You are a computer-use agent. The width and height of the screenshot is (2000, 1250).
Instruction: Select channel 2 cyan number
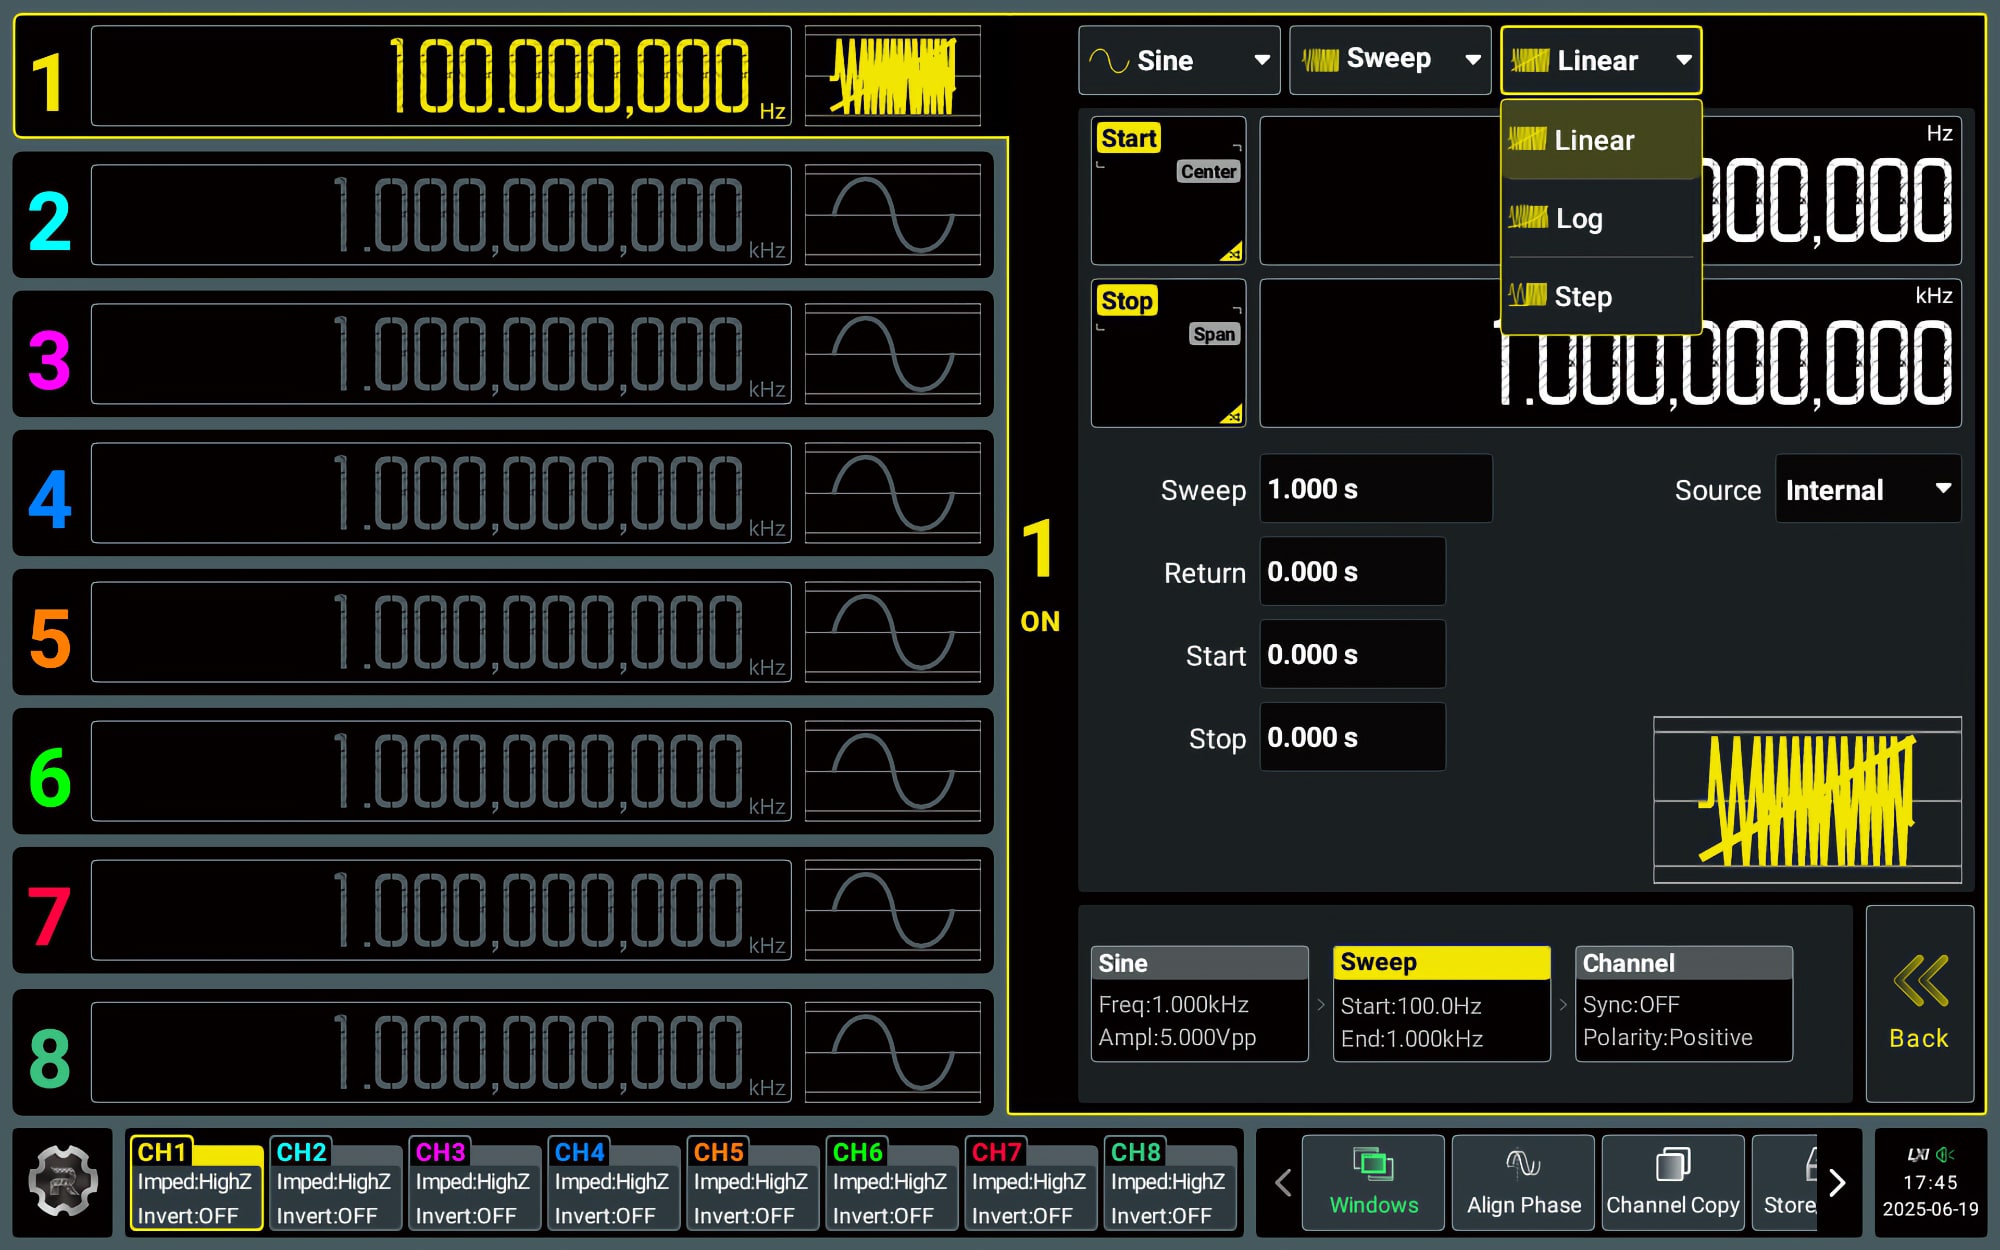50,220
